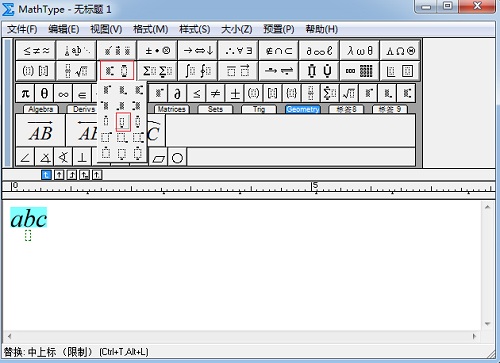Insert curly braces template from small bar

pos(292,94)
